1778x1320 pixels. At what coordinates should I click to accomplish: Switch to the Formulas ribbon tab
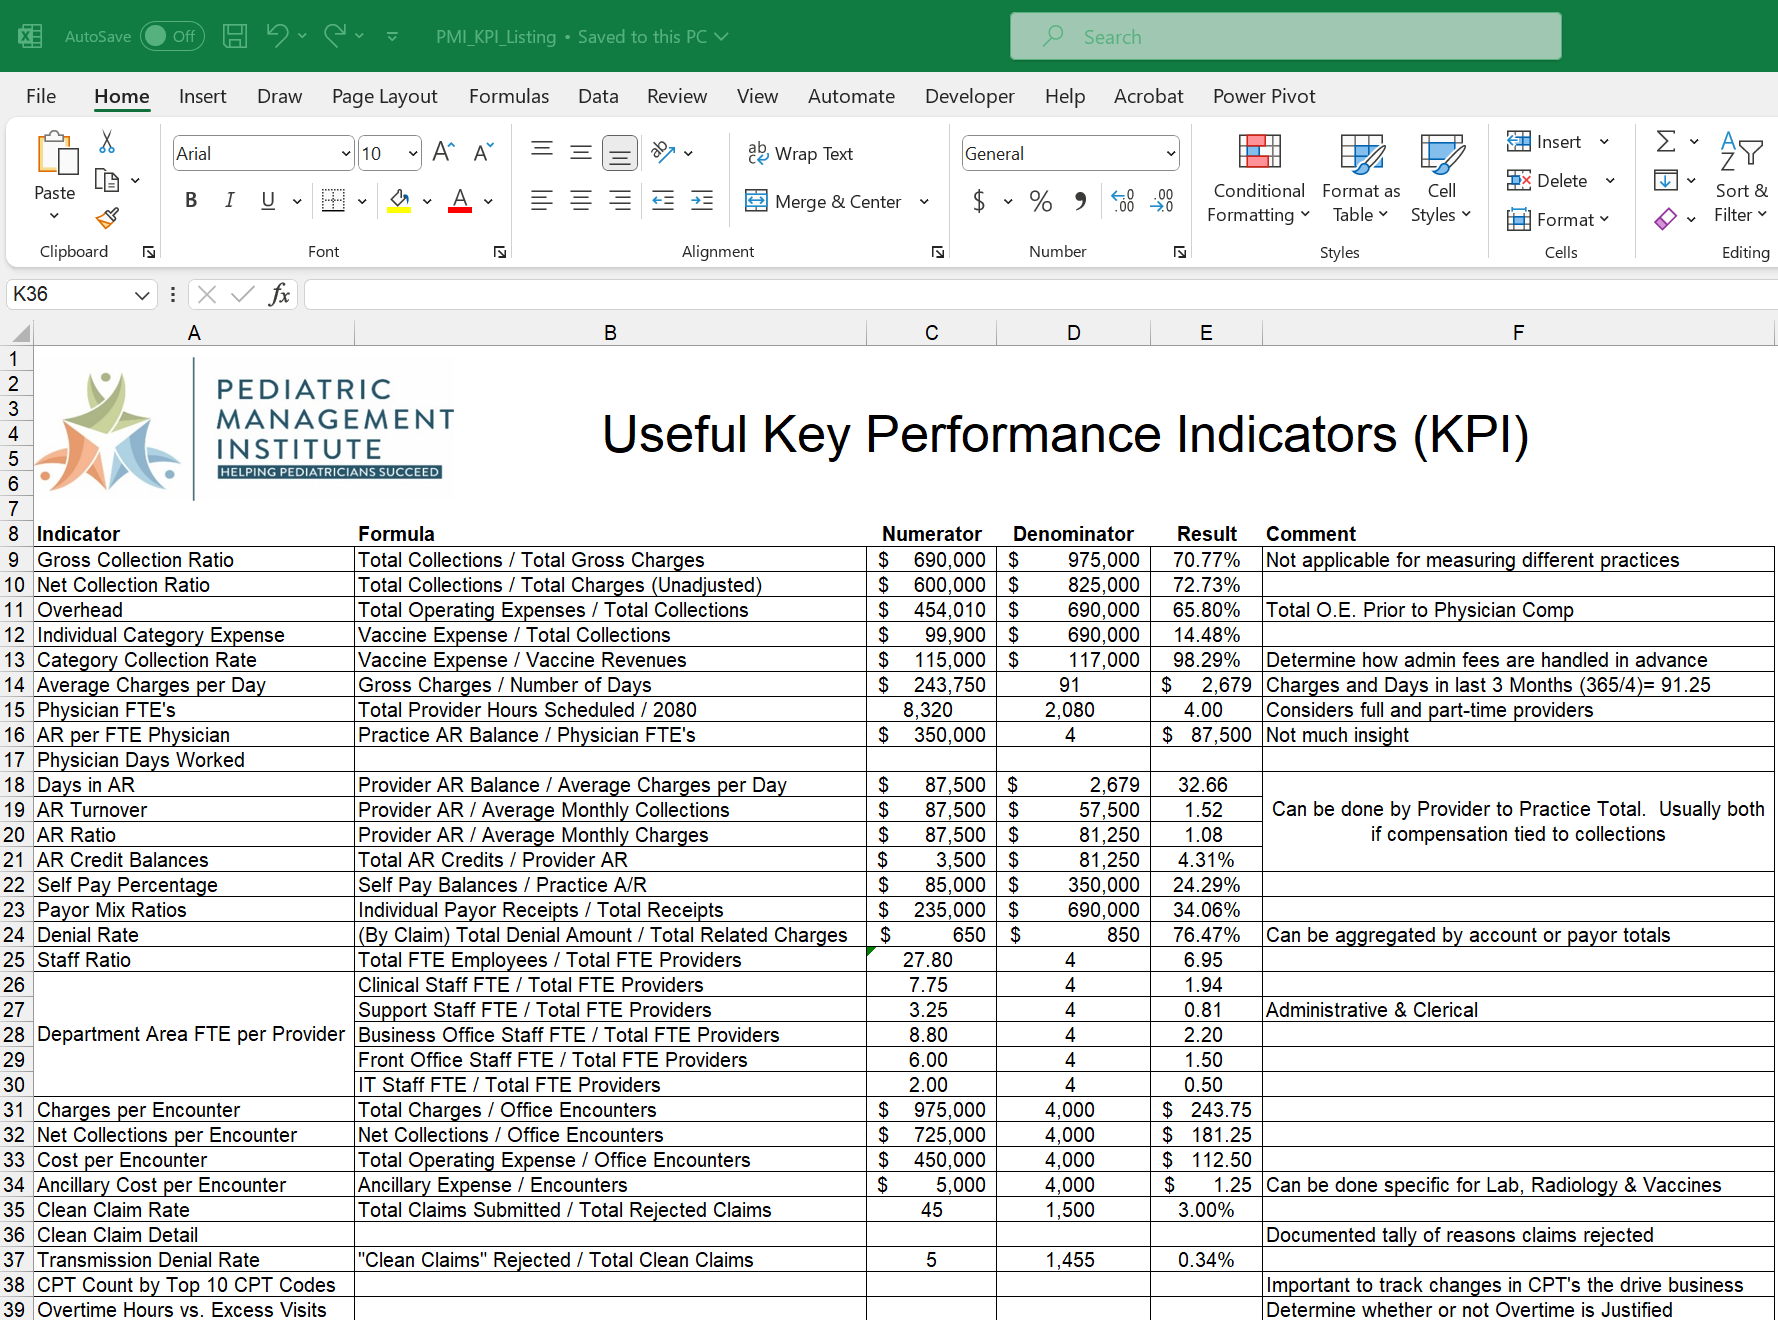pos(508,96)
